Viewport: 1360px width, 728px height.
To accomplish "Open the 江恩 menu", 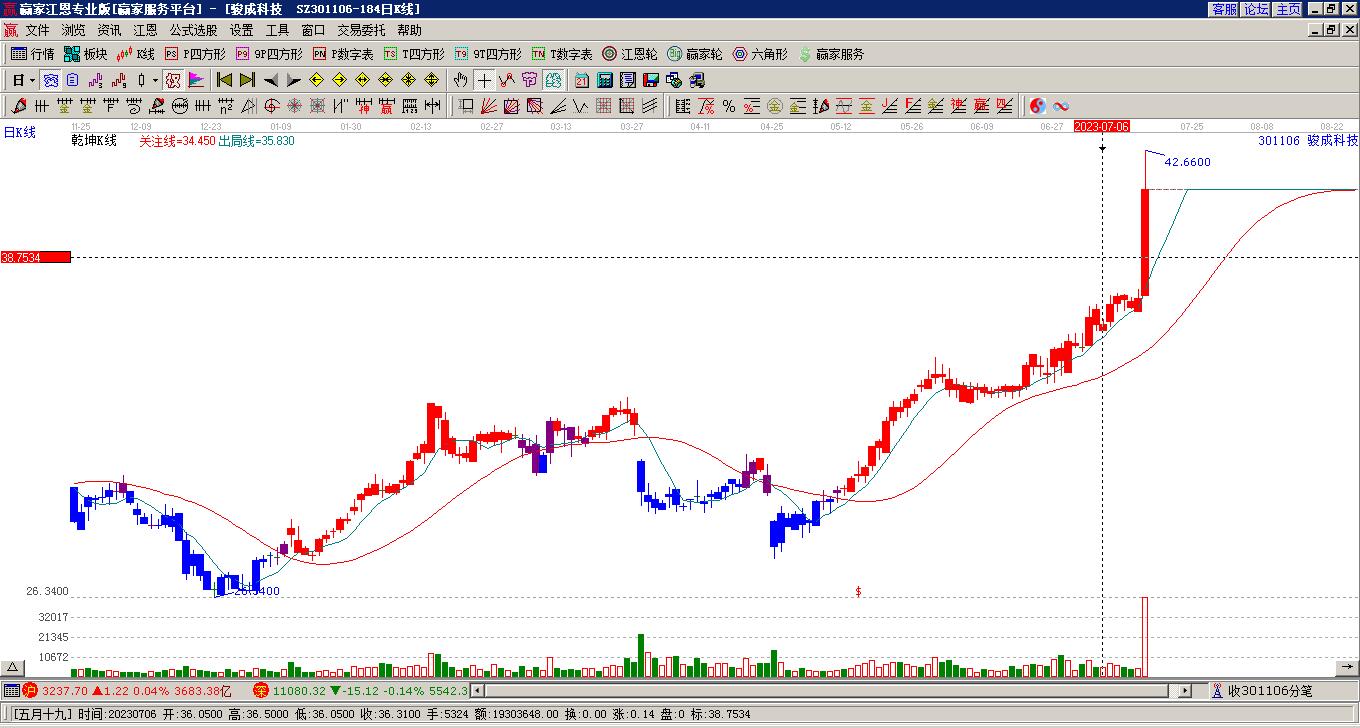I will click(x=145, y=31).
